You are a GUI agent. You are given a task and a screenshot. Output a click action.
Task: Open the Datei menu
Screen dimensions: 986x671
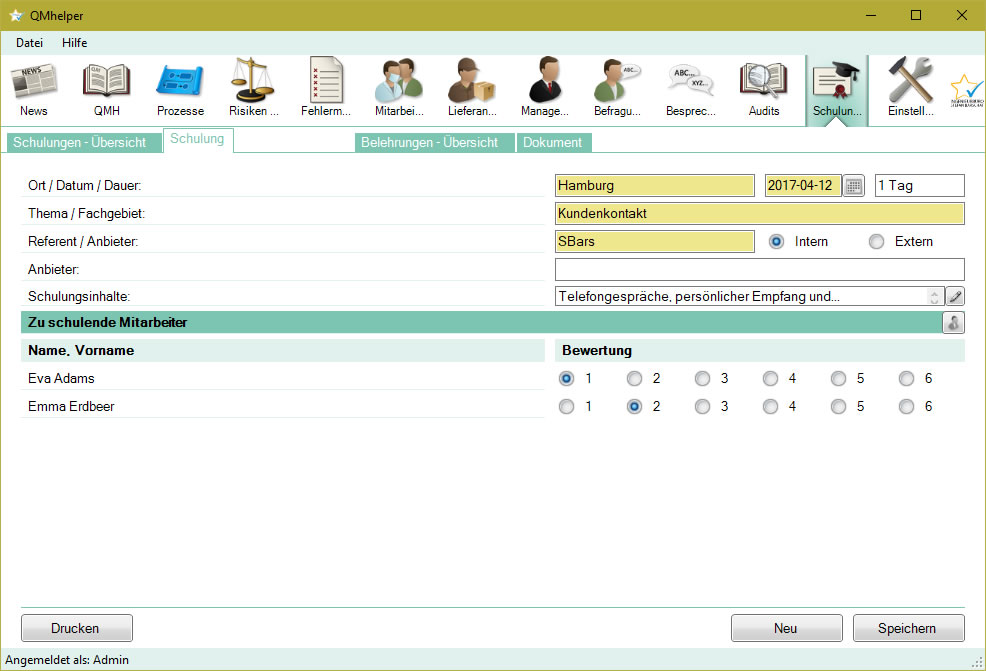point(29,43)
